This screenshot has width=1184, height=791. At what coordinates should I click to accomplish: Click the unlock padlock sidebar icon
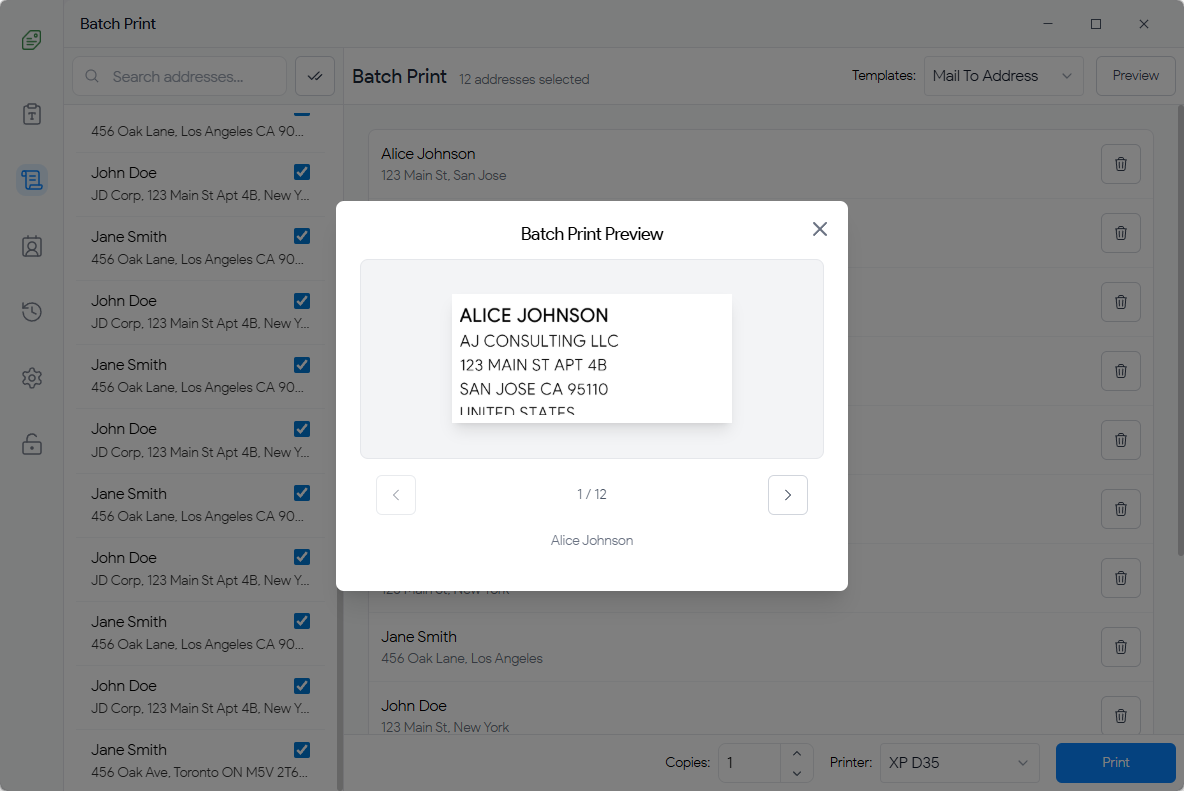32,444
